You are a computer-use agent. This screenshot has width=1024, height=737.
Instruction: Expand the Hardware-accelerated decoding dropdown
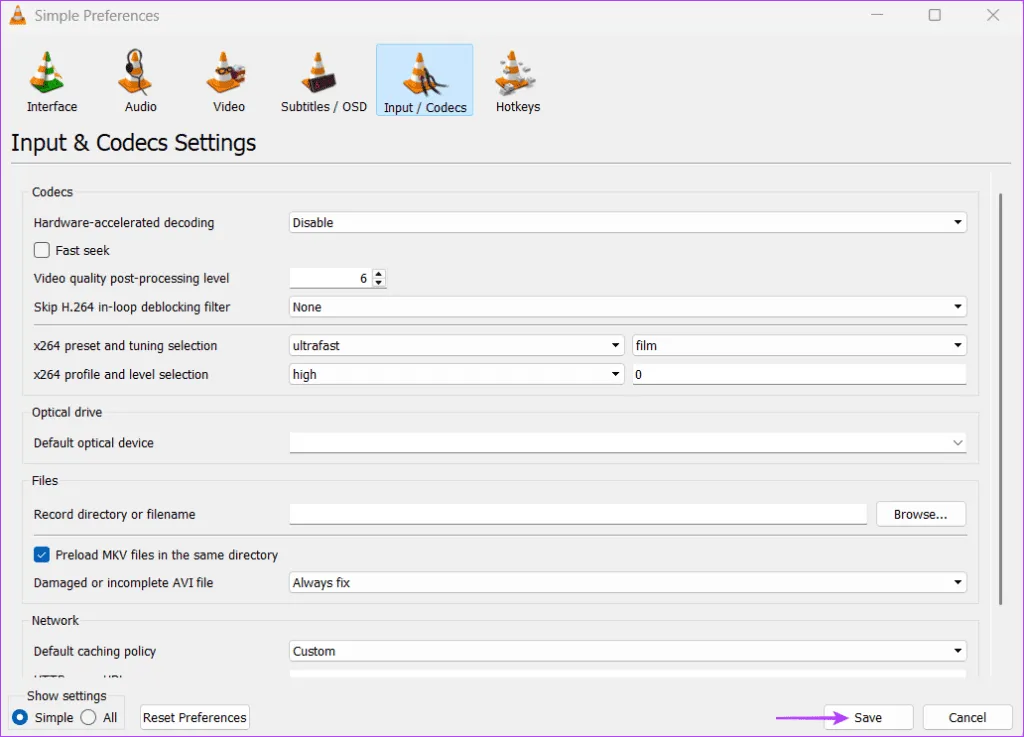627,223
